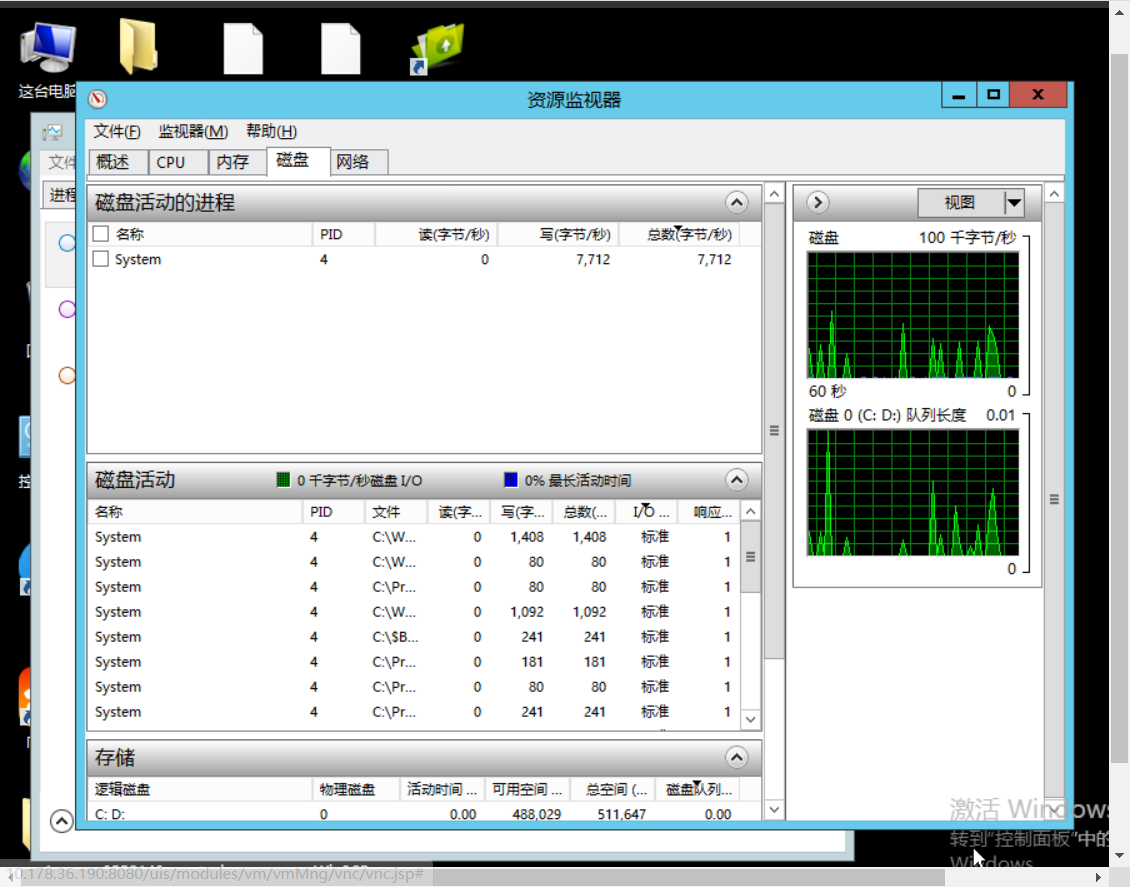Click the green 磁盘 I/O legend square
The image size is (1130, 887).
point(283,480)
